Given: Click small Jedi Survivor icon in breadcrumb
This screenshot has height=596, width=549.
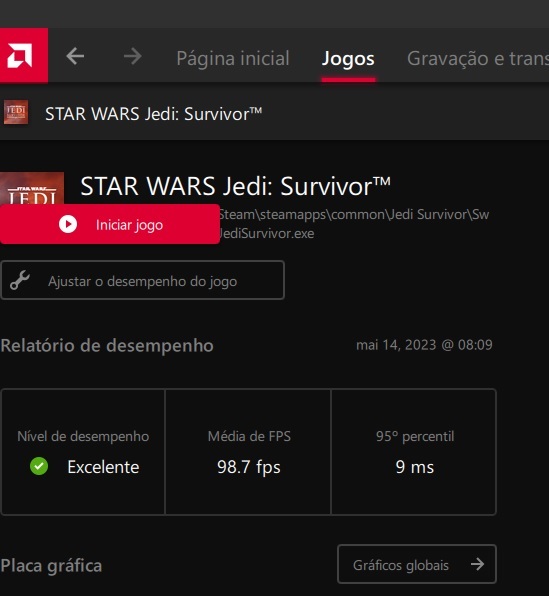Looking at the screenshot, I should (x=16, y=113).
